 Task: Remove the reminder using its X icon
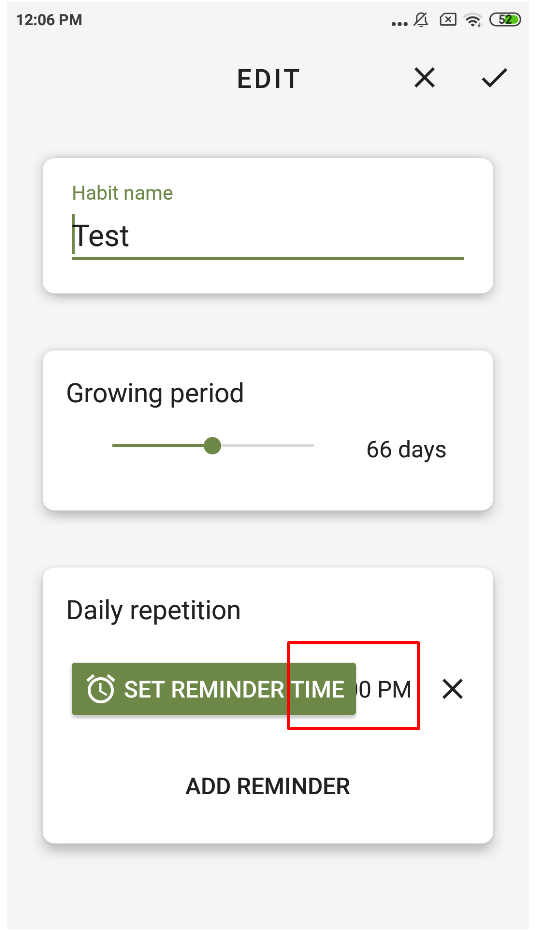click(x=452, y=689)
